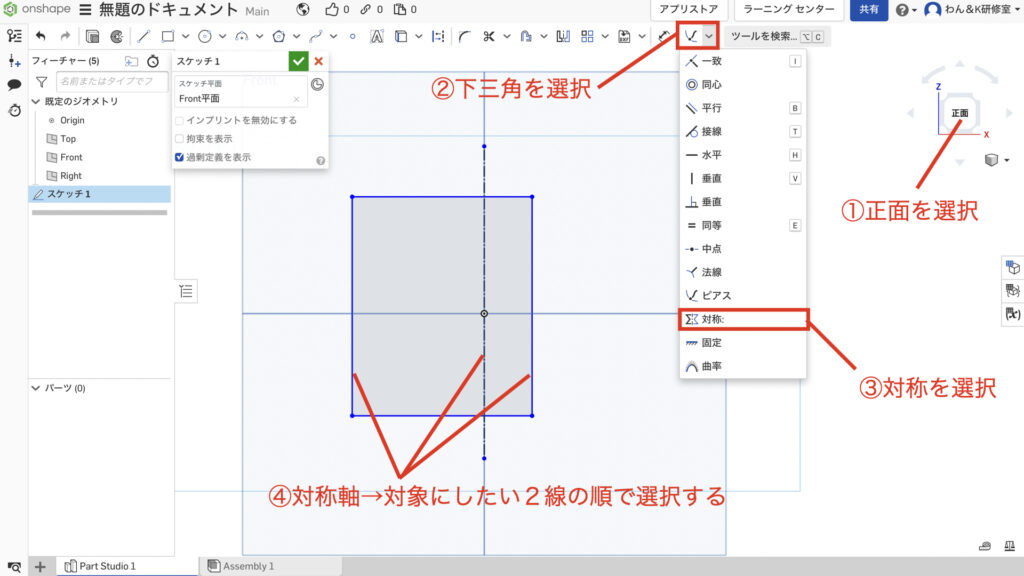Select the Spline sketch tool
Screen dimensions: 1024x576
click(316, 37)
